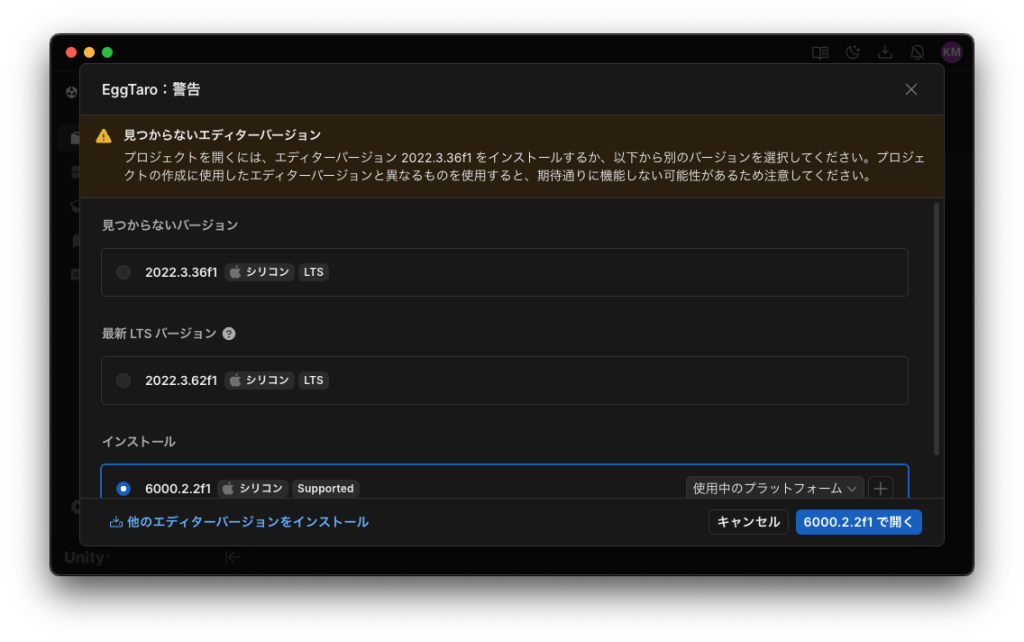Click the plus button beside platform dropdown
1024x642 pixels.
tap(880, 489)
